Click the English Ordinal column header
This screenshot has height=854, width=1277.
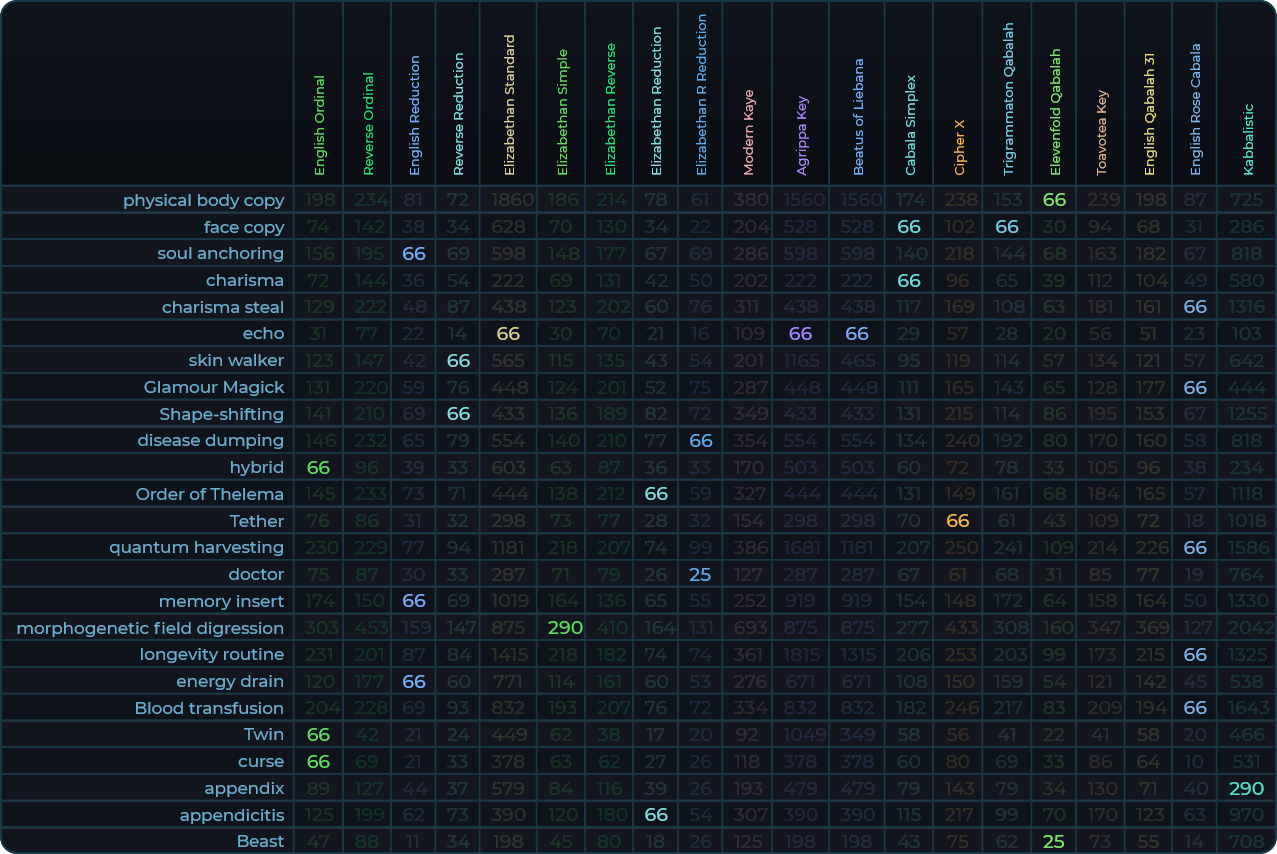[319, 125]
